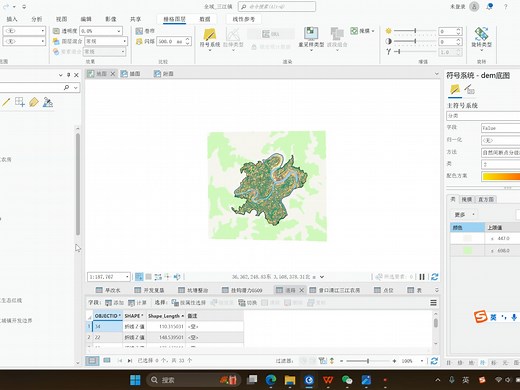The image size is (520, 390).
Task: Click the snapping grid icon below the map
Action: [x=139, y=277]
